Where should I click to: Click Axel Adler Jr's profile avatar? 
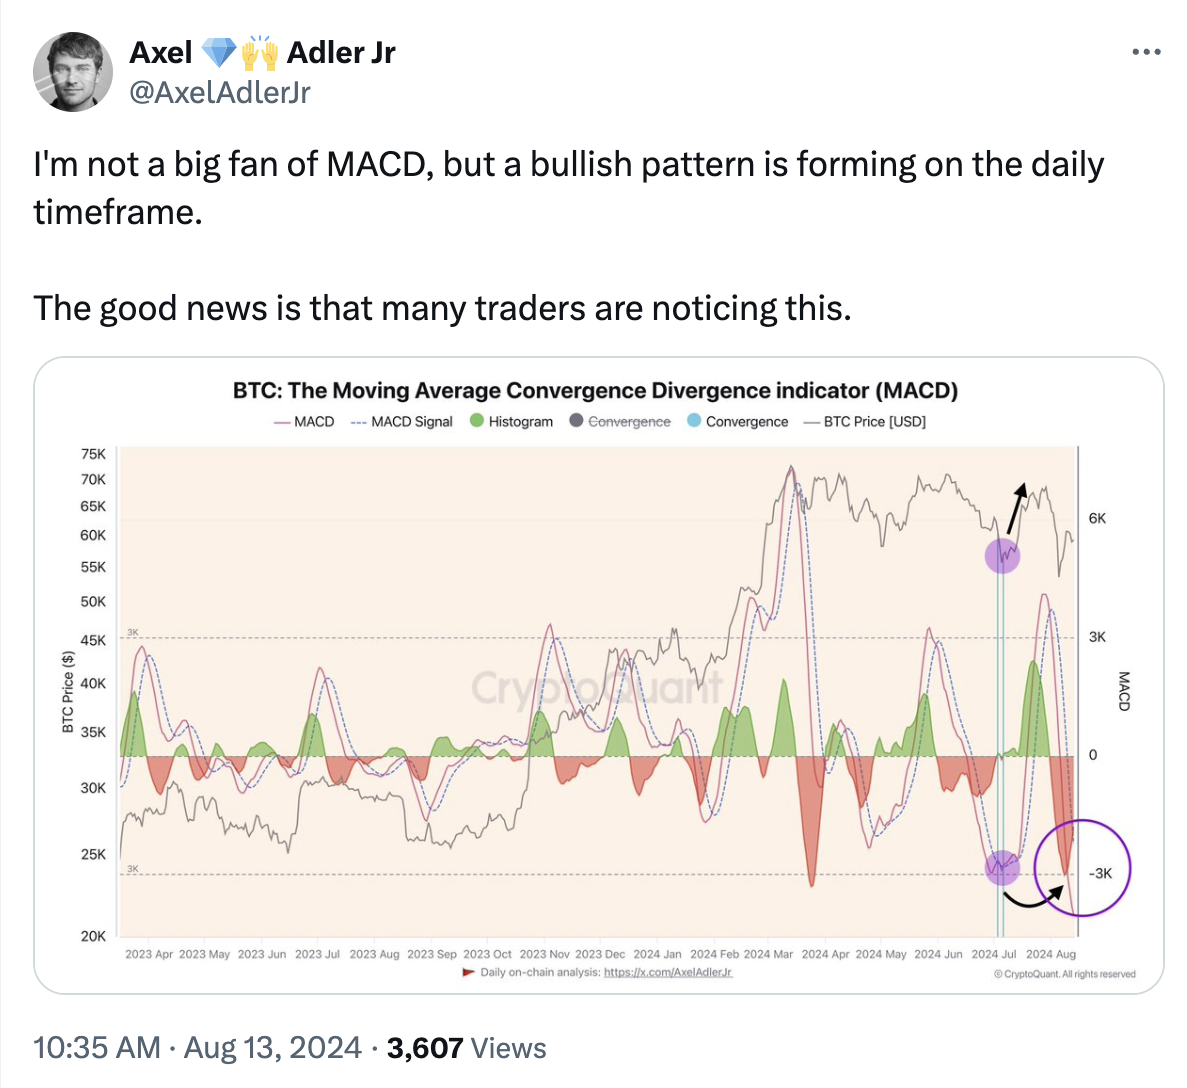(73, 72)
